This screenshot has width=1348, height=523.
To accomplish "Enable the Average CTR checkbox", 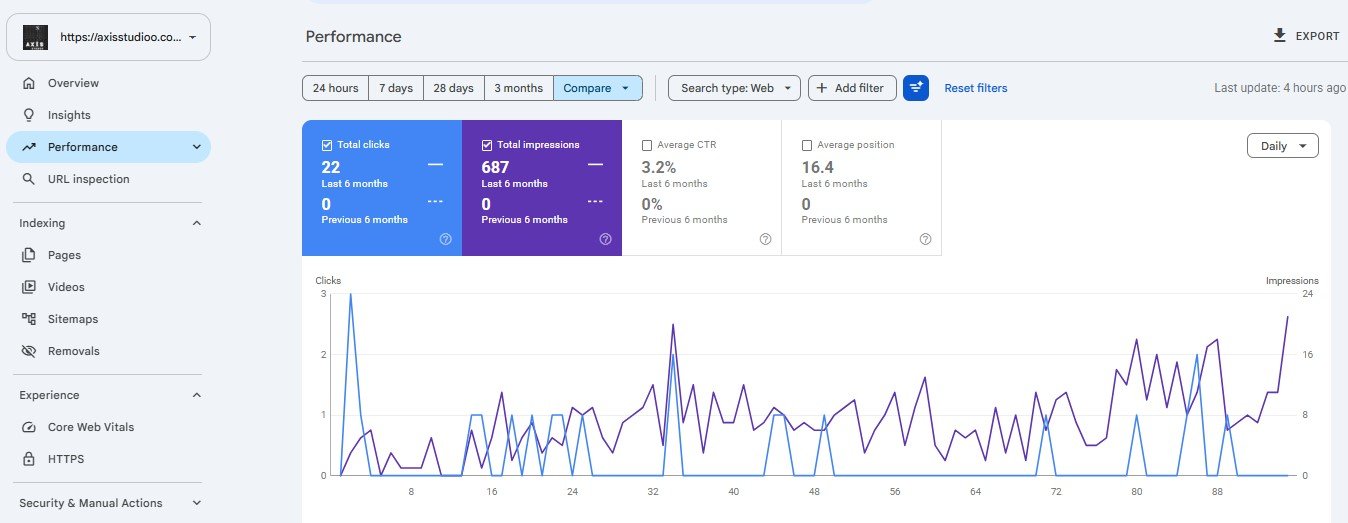I will 647,145.
